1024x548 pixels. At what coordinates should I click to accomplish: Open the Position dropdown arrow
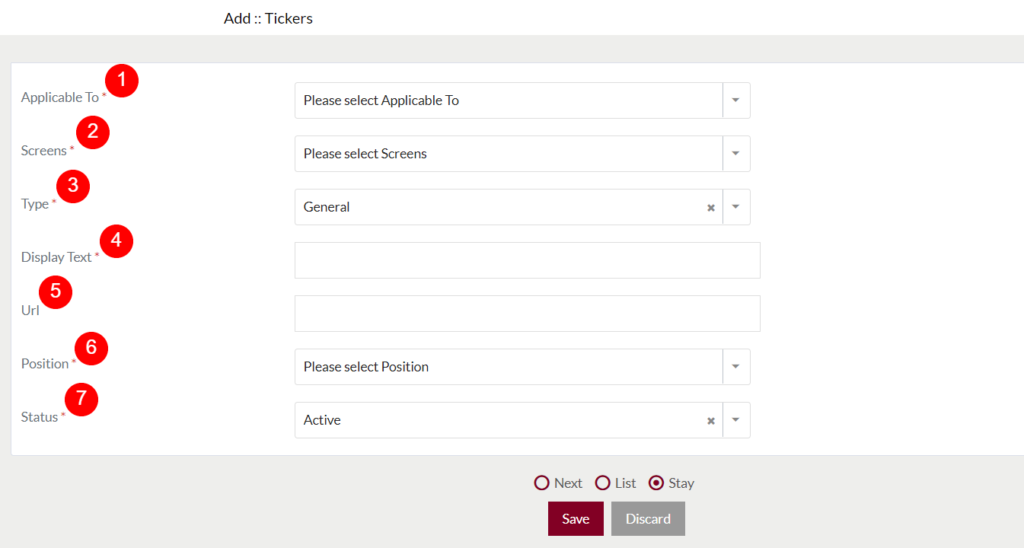click(736, 366)
